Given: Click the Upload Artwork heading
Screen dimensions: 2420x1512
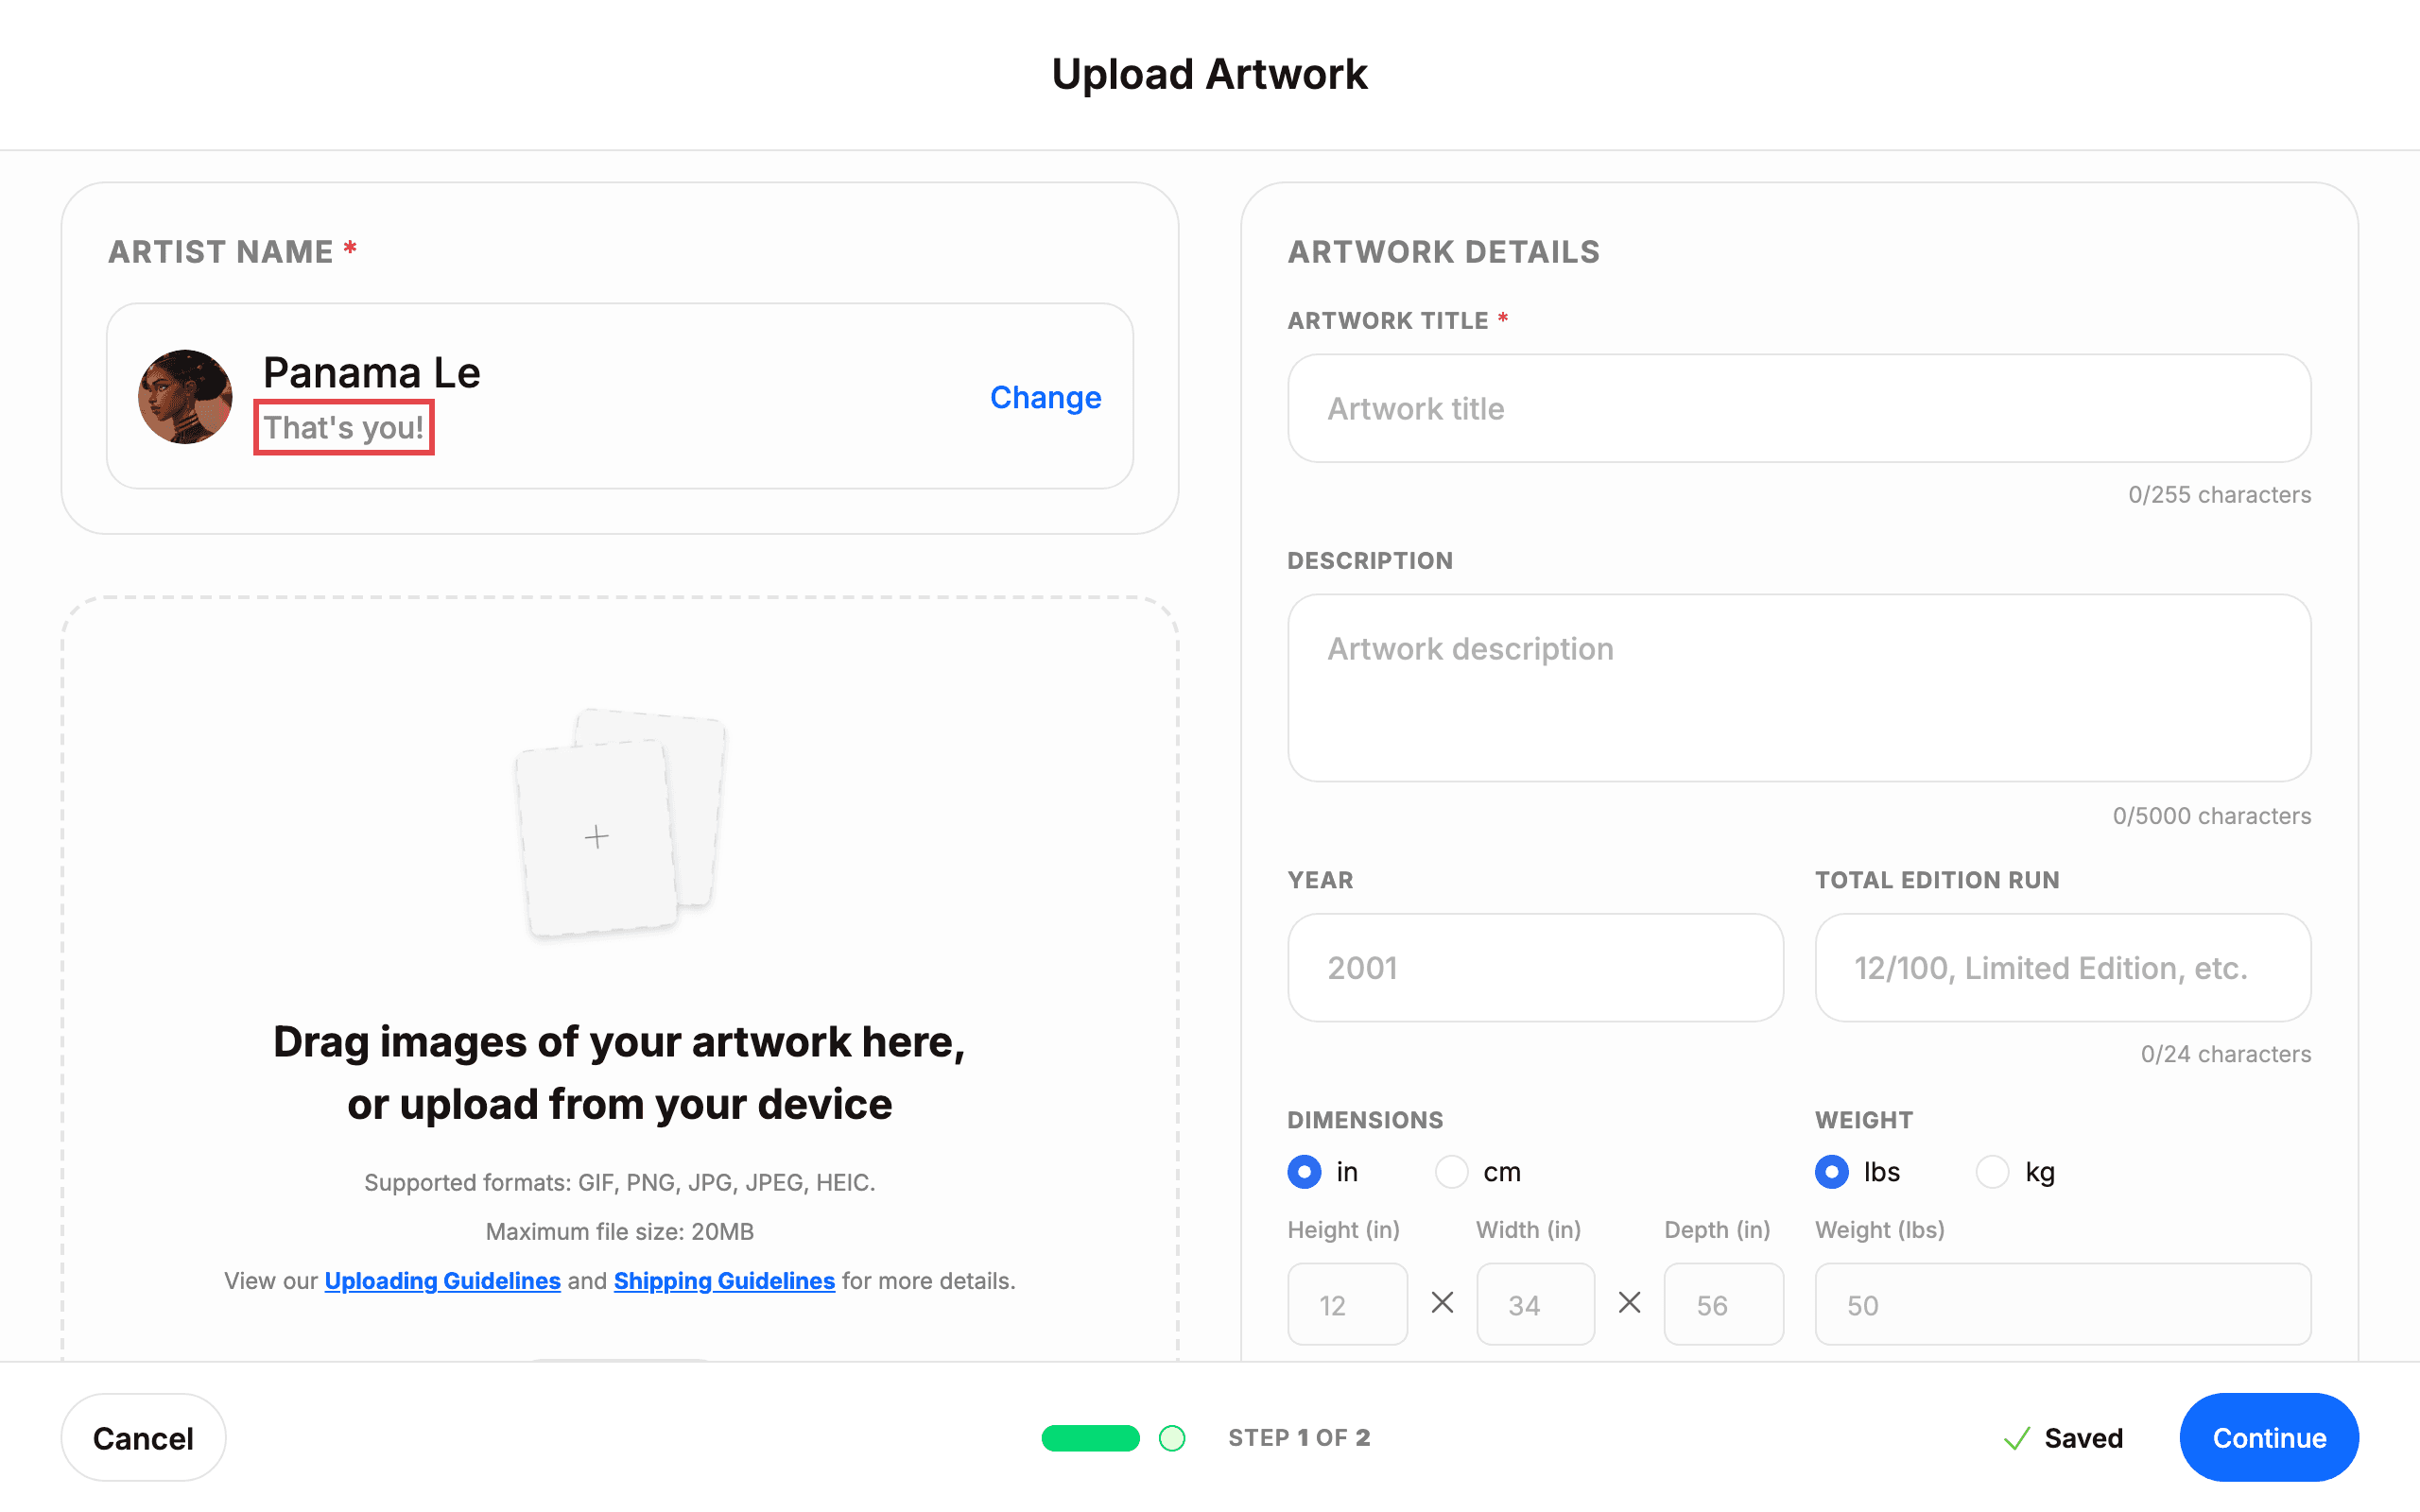Looking at the screenshot, I should coord(1210,74).
